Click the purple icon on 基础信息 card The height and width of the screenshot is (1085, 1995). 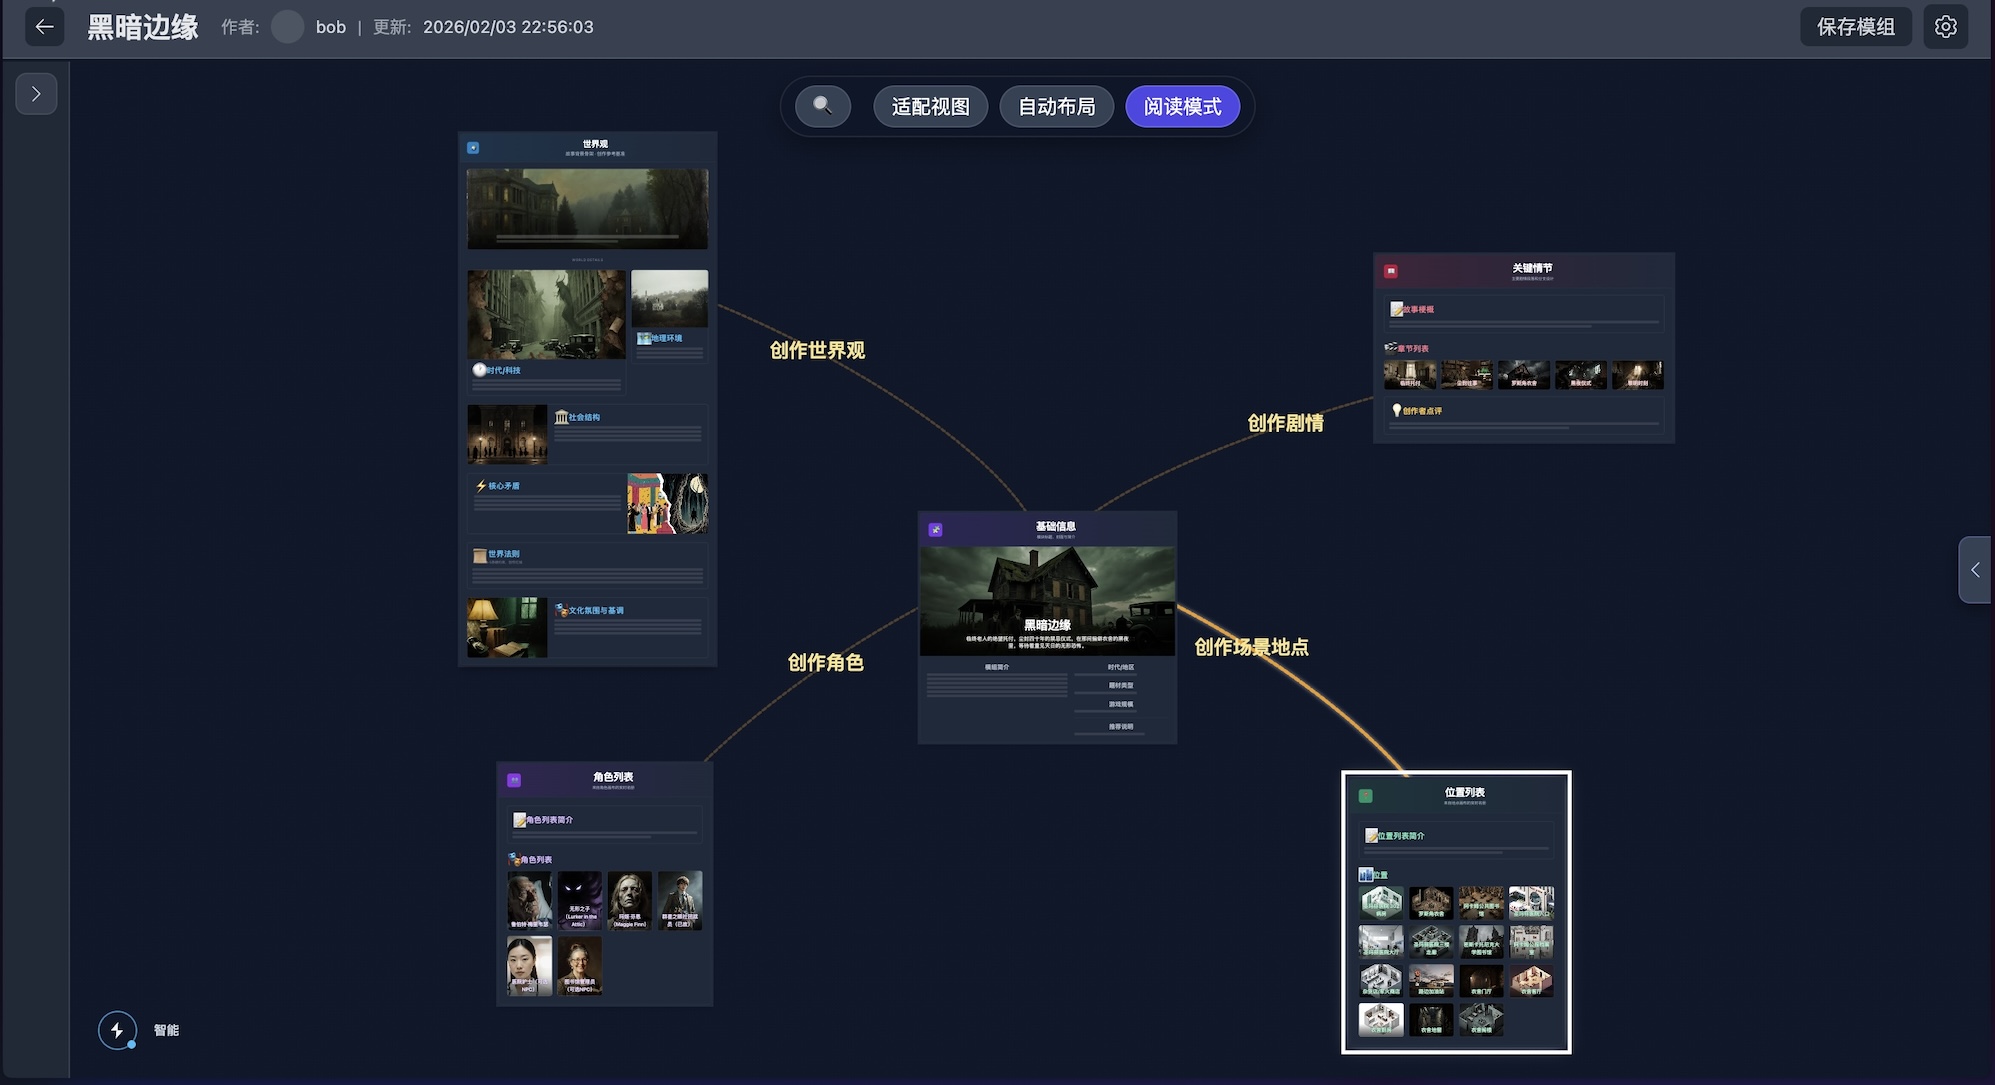tap(935, 530)
